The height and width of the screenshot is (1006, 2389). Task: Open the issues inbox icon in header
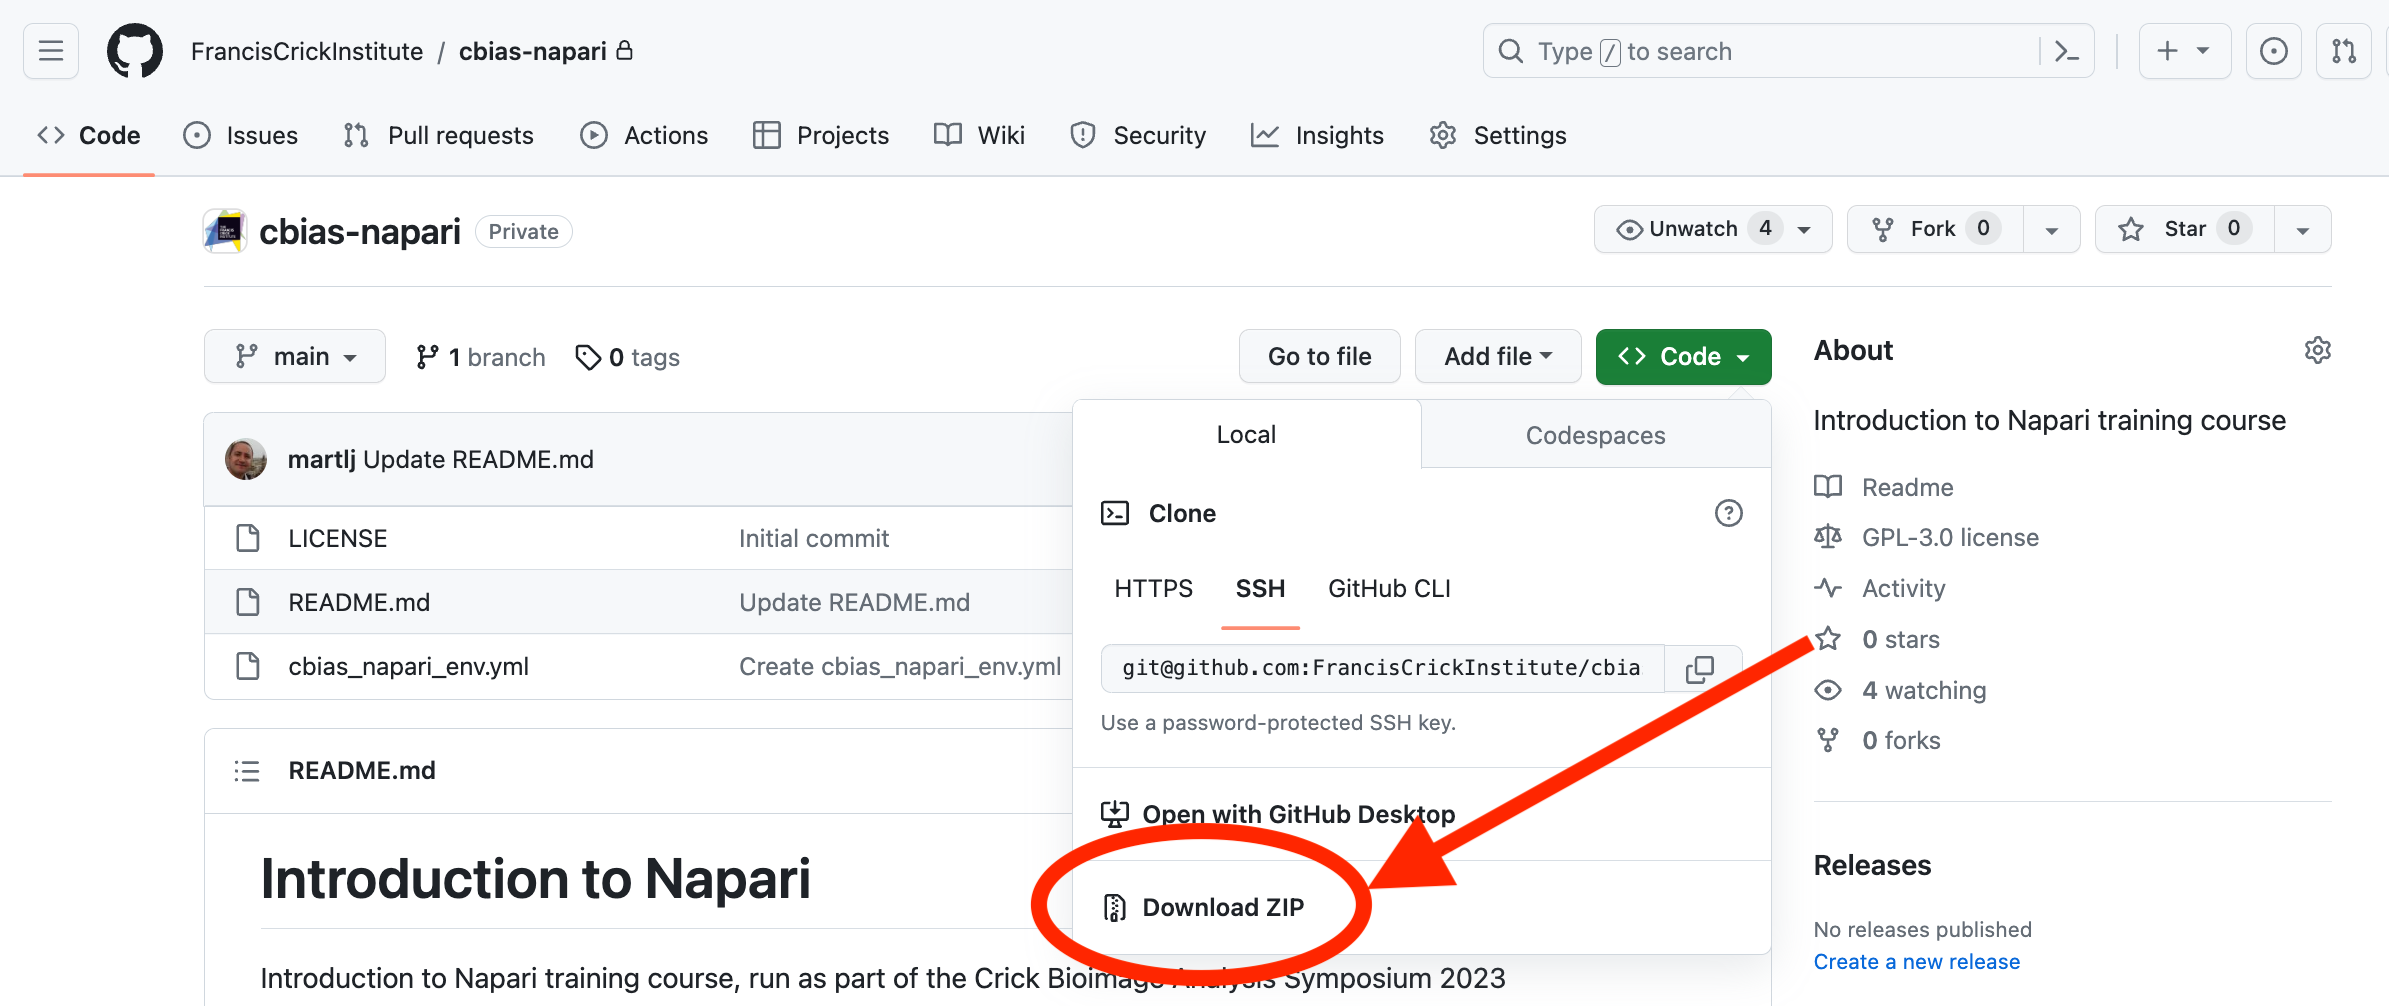[2273, 51]
